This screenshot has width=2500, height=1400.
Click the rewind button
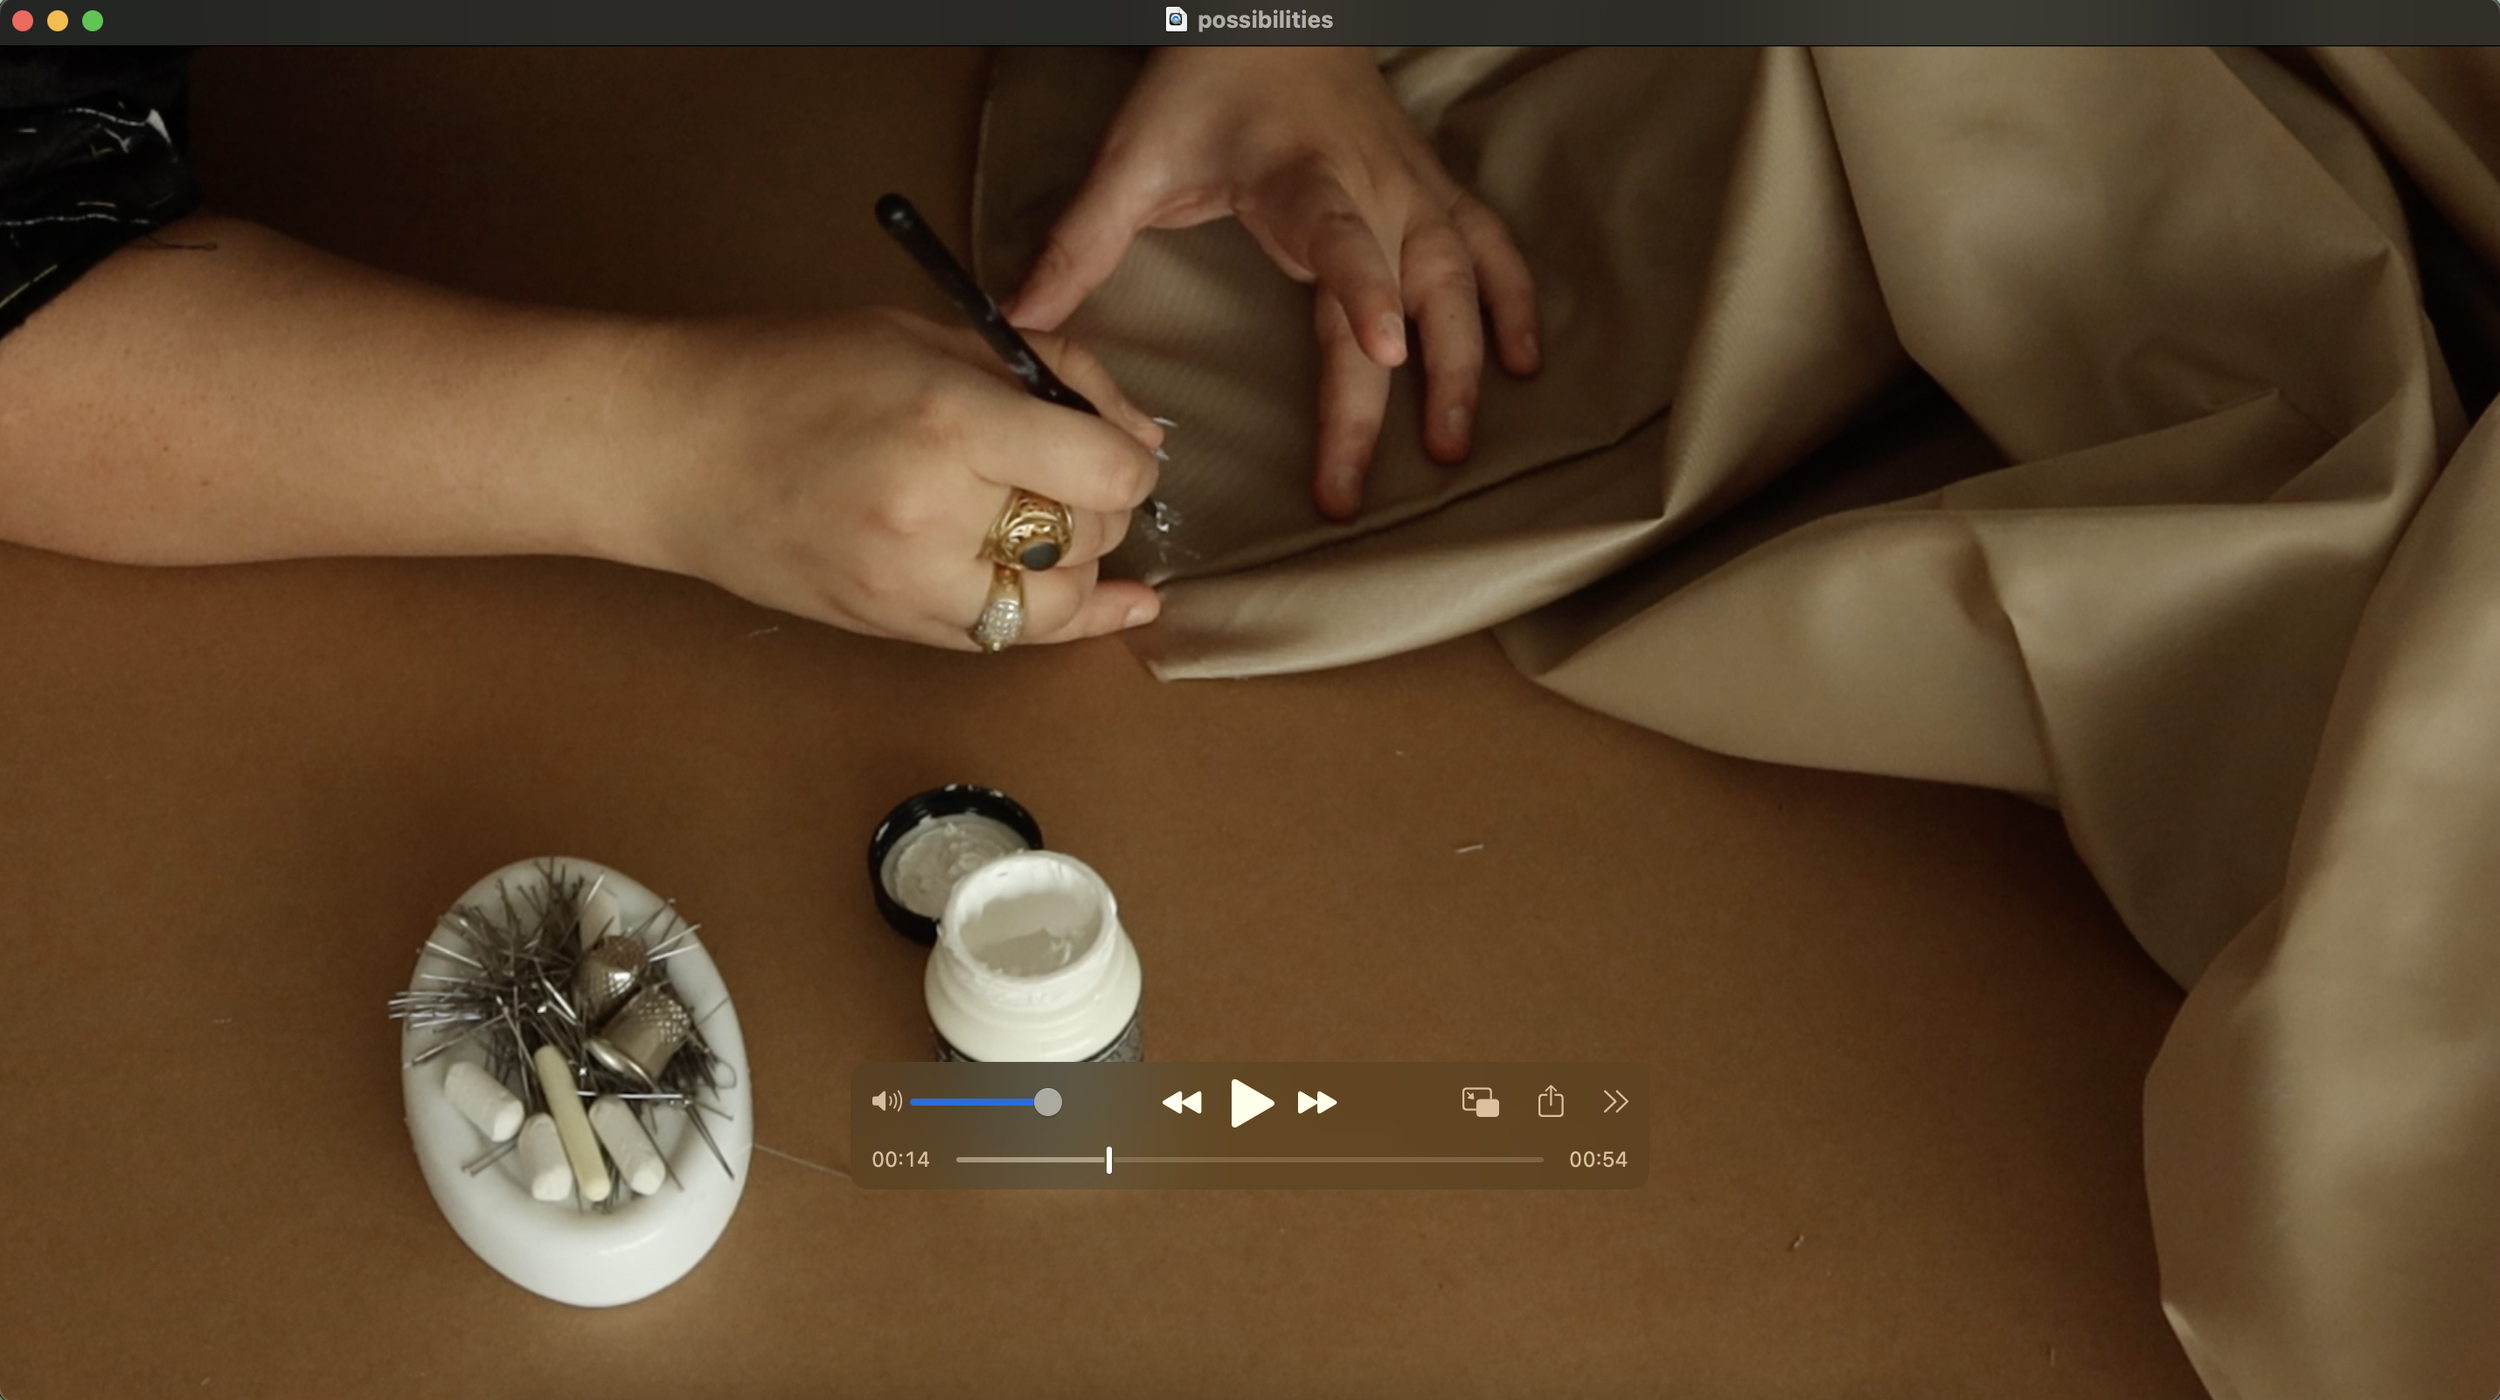coord(1181,1102)
